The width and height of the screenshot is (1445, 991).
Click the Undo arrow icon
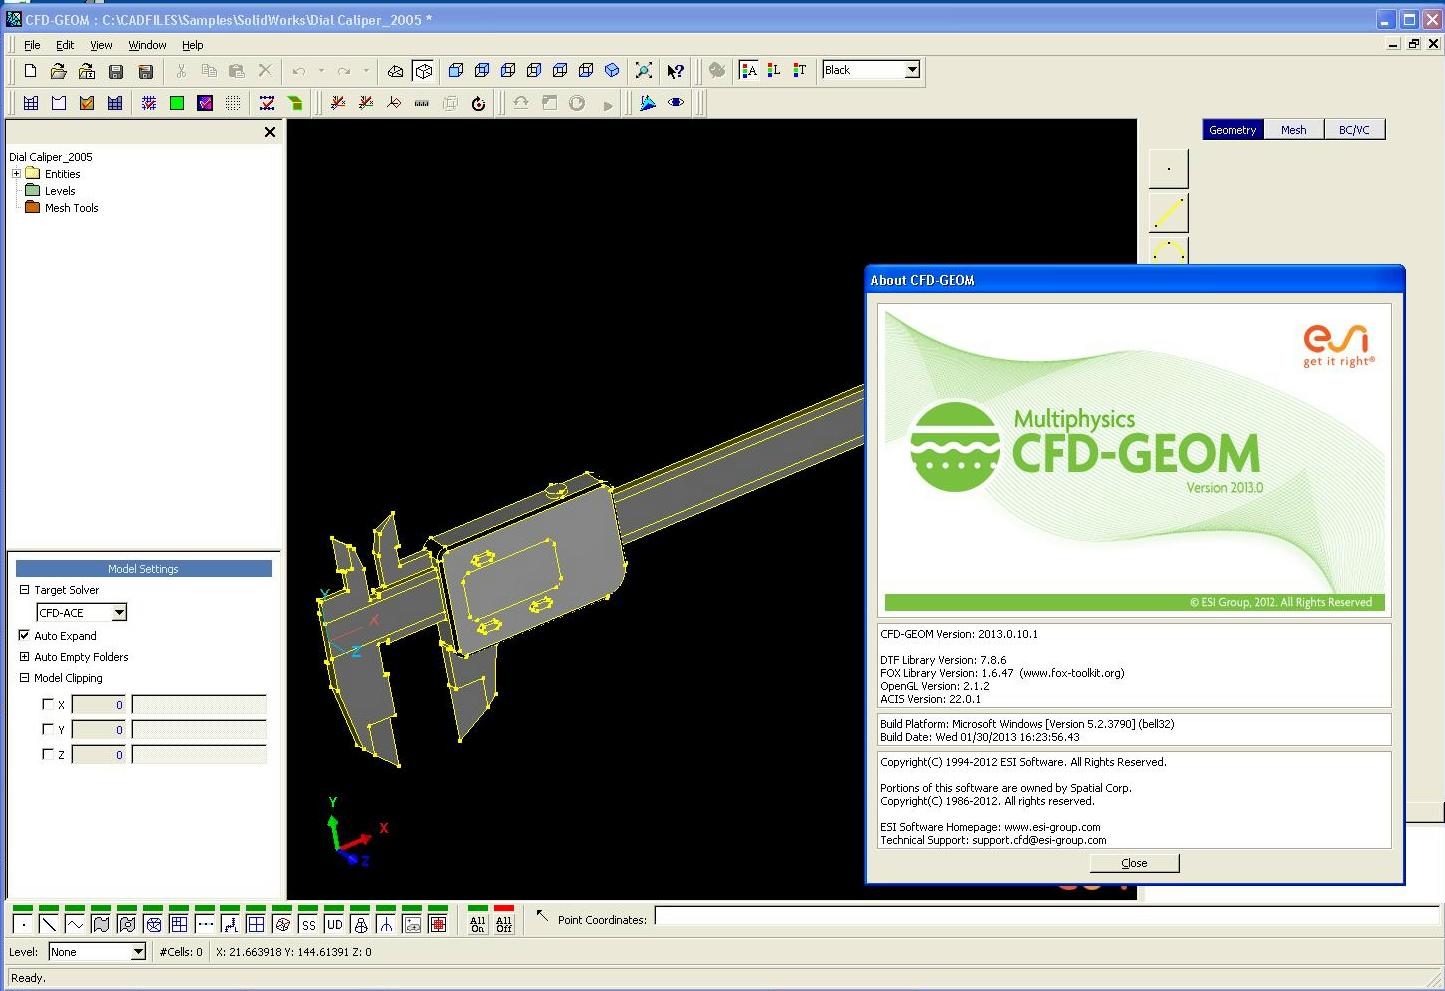tap(299, 71)
